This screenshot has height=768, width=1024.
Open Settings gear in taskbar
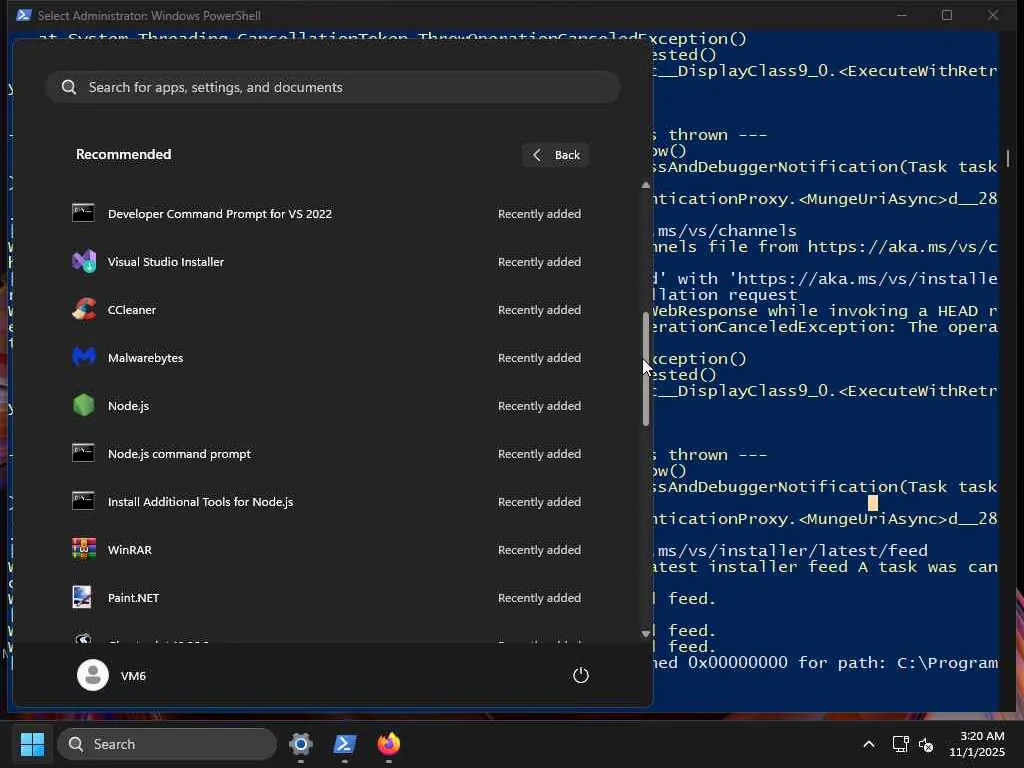300,744
